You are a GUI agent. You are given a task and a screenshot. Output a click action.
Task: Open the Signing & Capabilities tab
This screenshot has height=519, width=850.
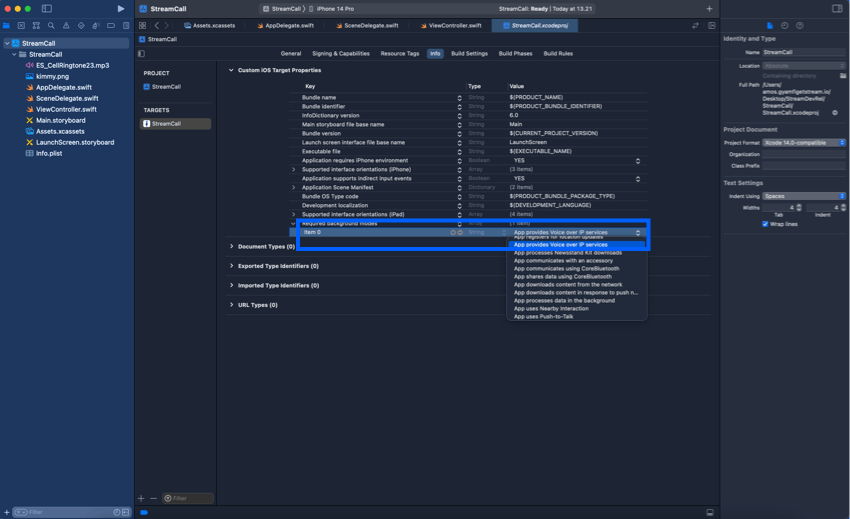click(340, 54)
